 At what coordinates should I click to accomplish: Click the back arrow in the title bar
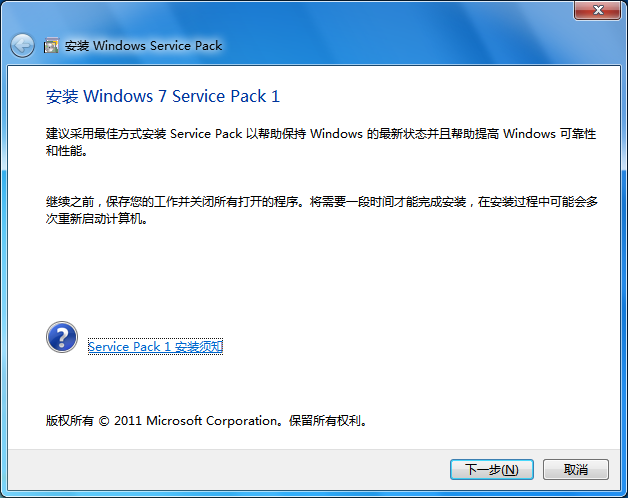coord(22,45)
